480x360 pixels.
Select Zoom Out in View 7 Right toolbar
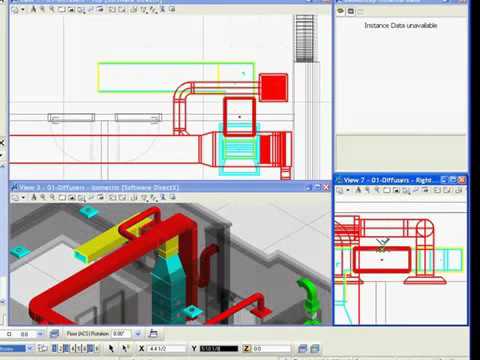tap(377, 190)
